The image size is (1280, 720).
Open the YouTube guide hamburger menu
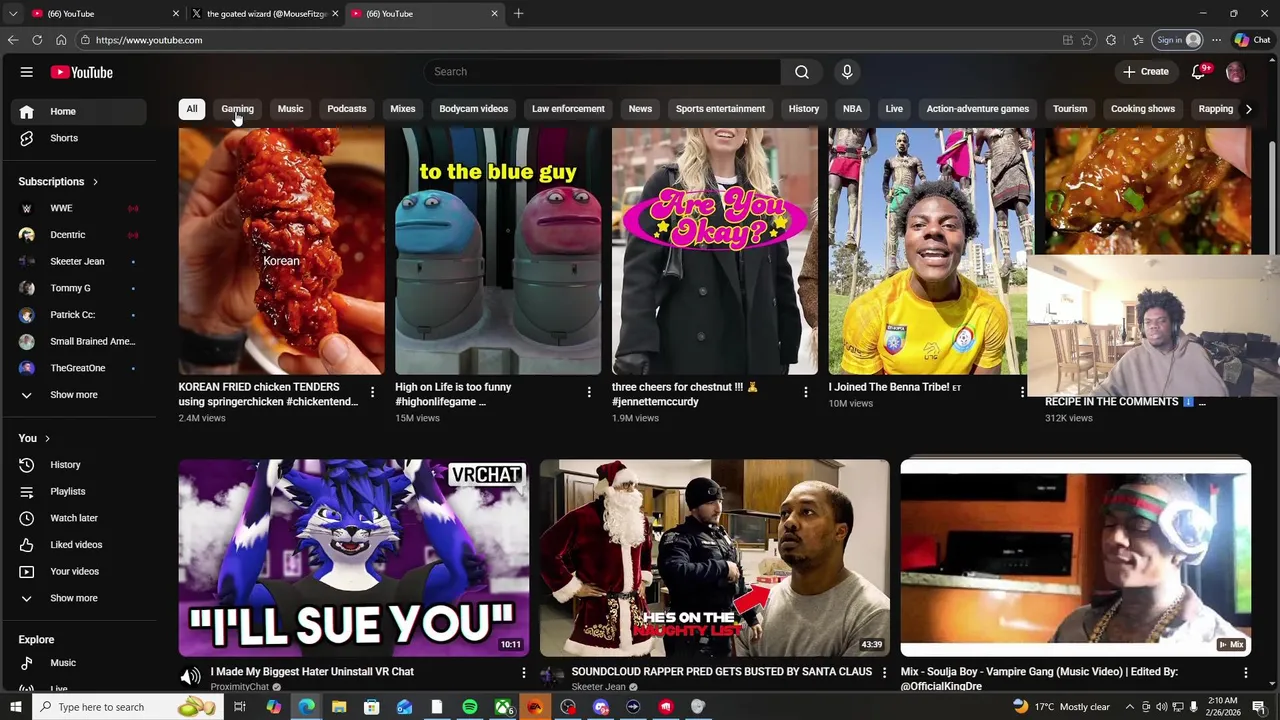pos(27,72)
